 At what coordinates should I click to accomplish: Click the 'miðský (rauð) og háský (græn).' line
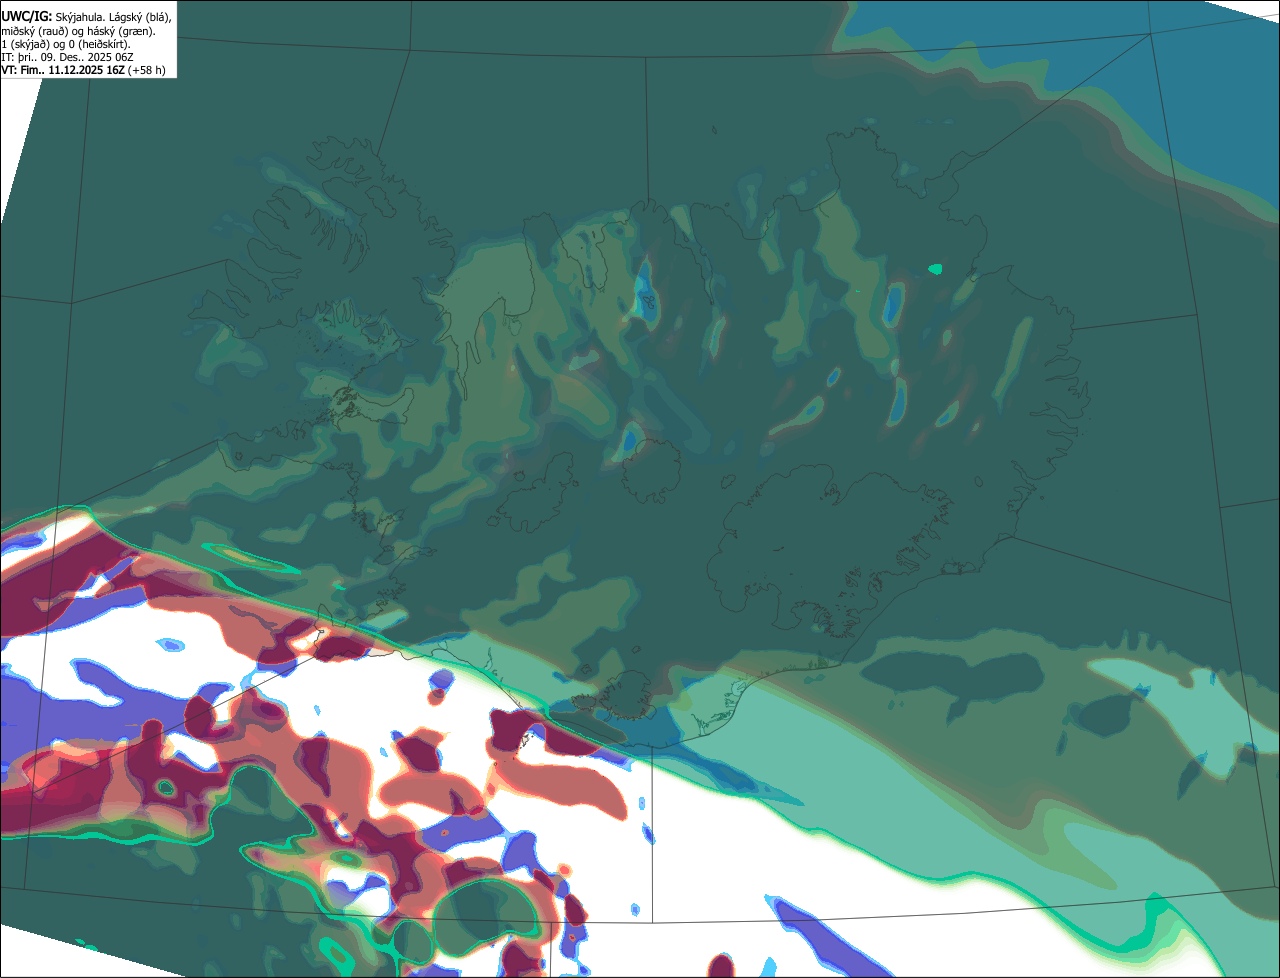click(x=77, y=31)
